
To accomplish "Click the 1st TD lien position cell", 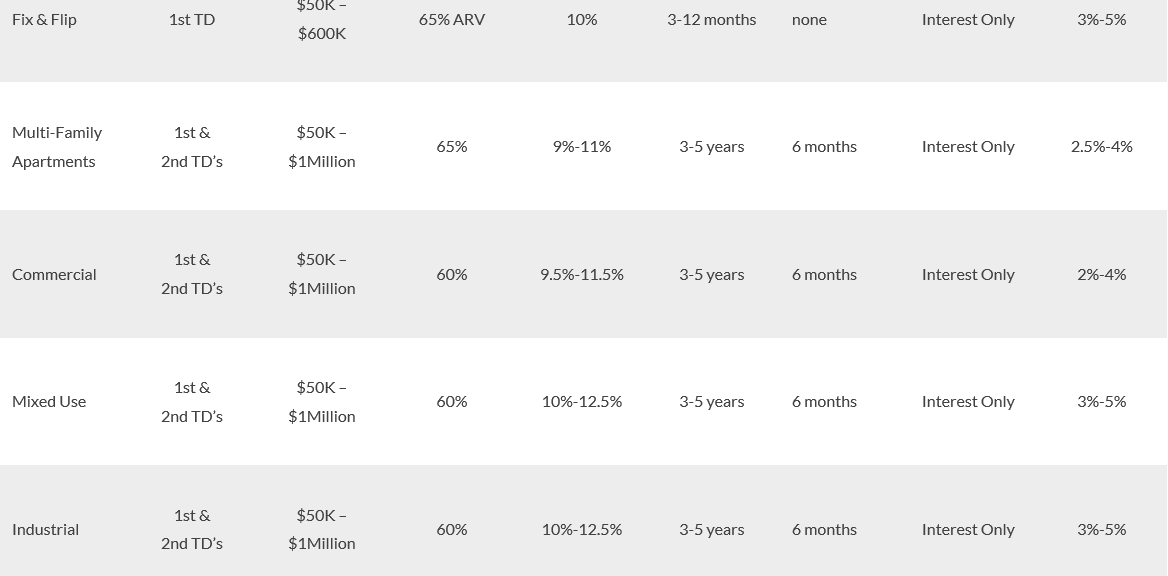I will (191, 19).
